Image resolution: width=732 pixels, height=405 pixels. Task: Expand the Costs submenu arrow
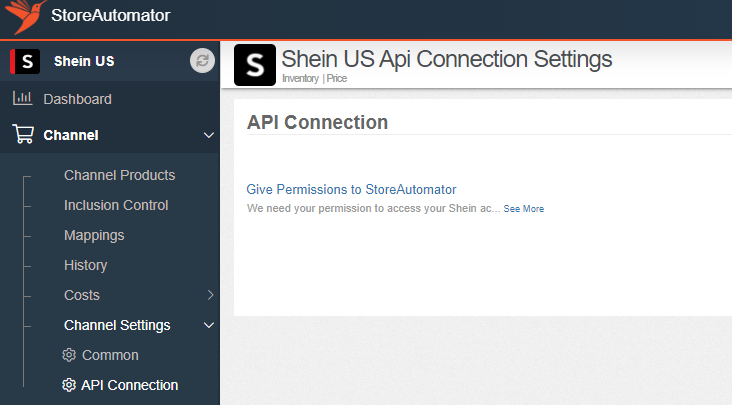tap(211, 295)
